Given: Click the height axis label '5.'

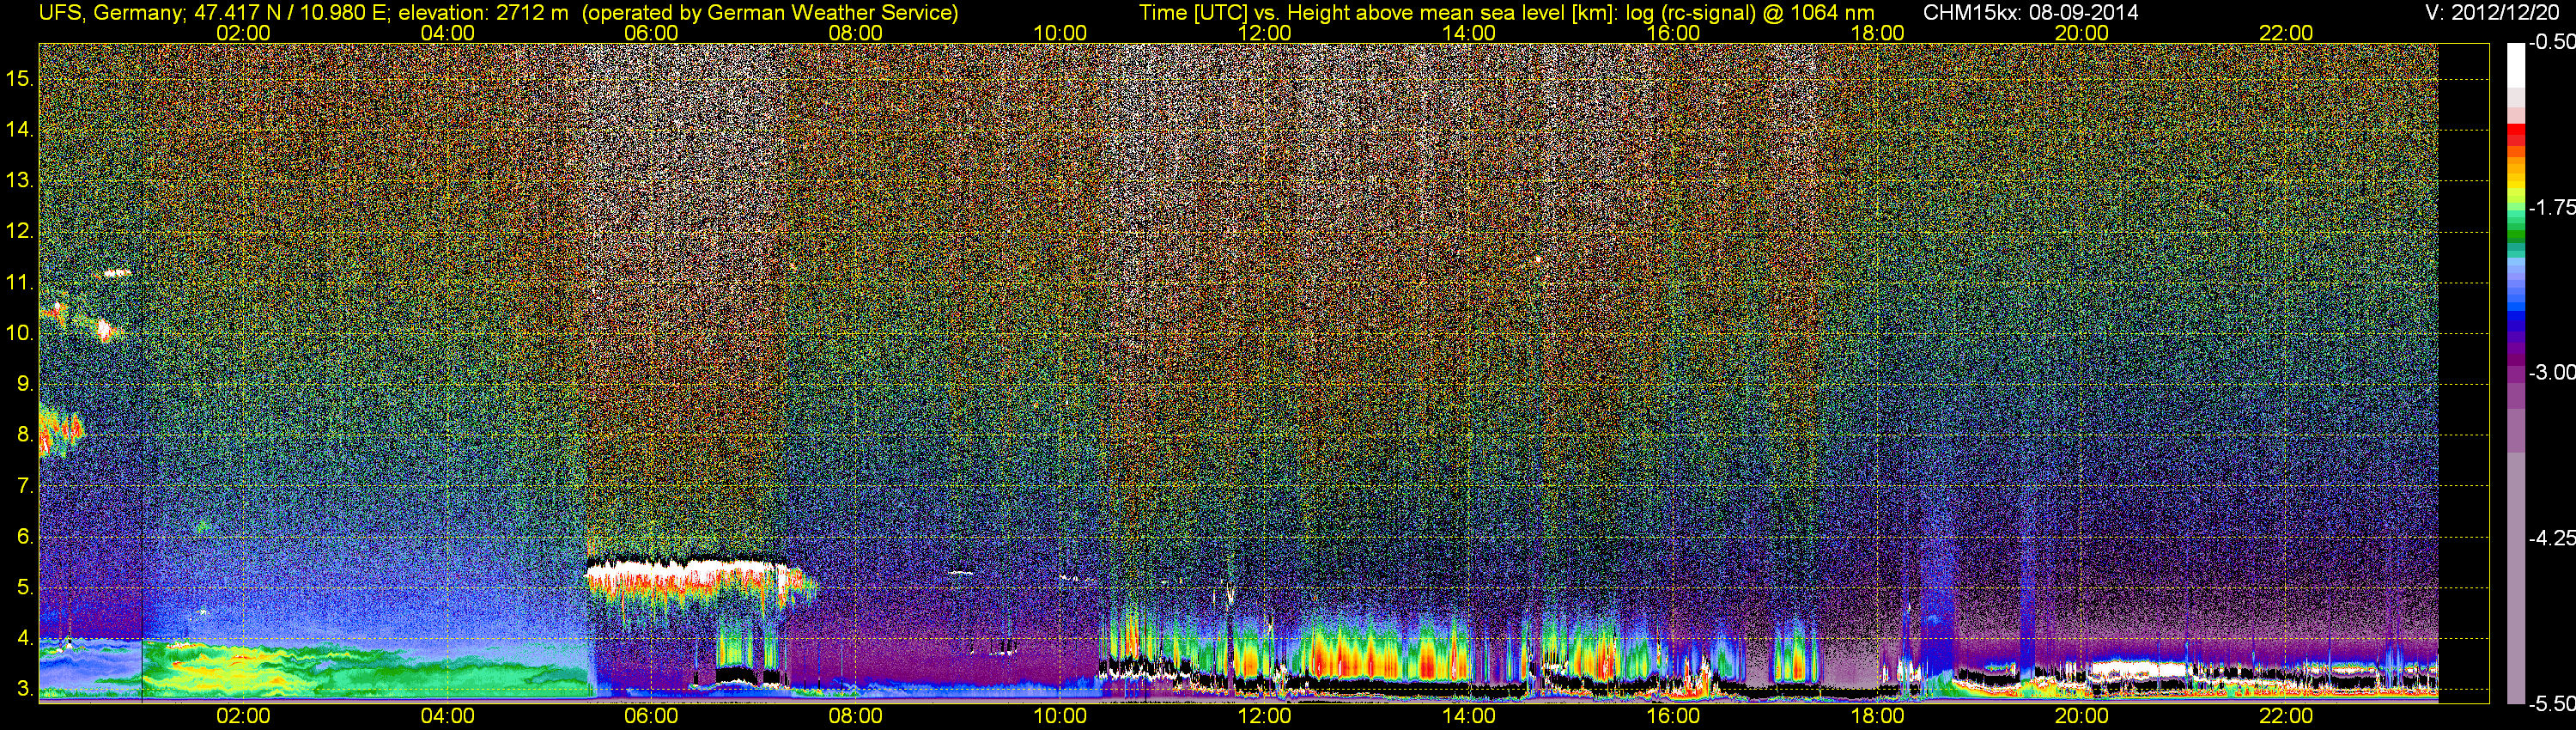Looking at the screenshot, I should [25, 588].
